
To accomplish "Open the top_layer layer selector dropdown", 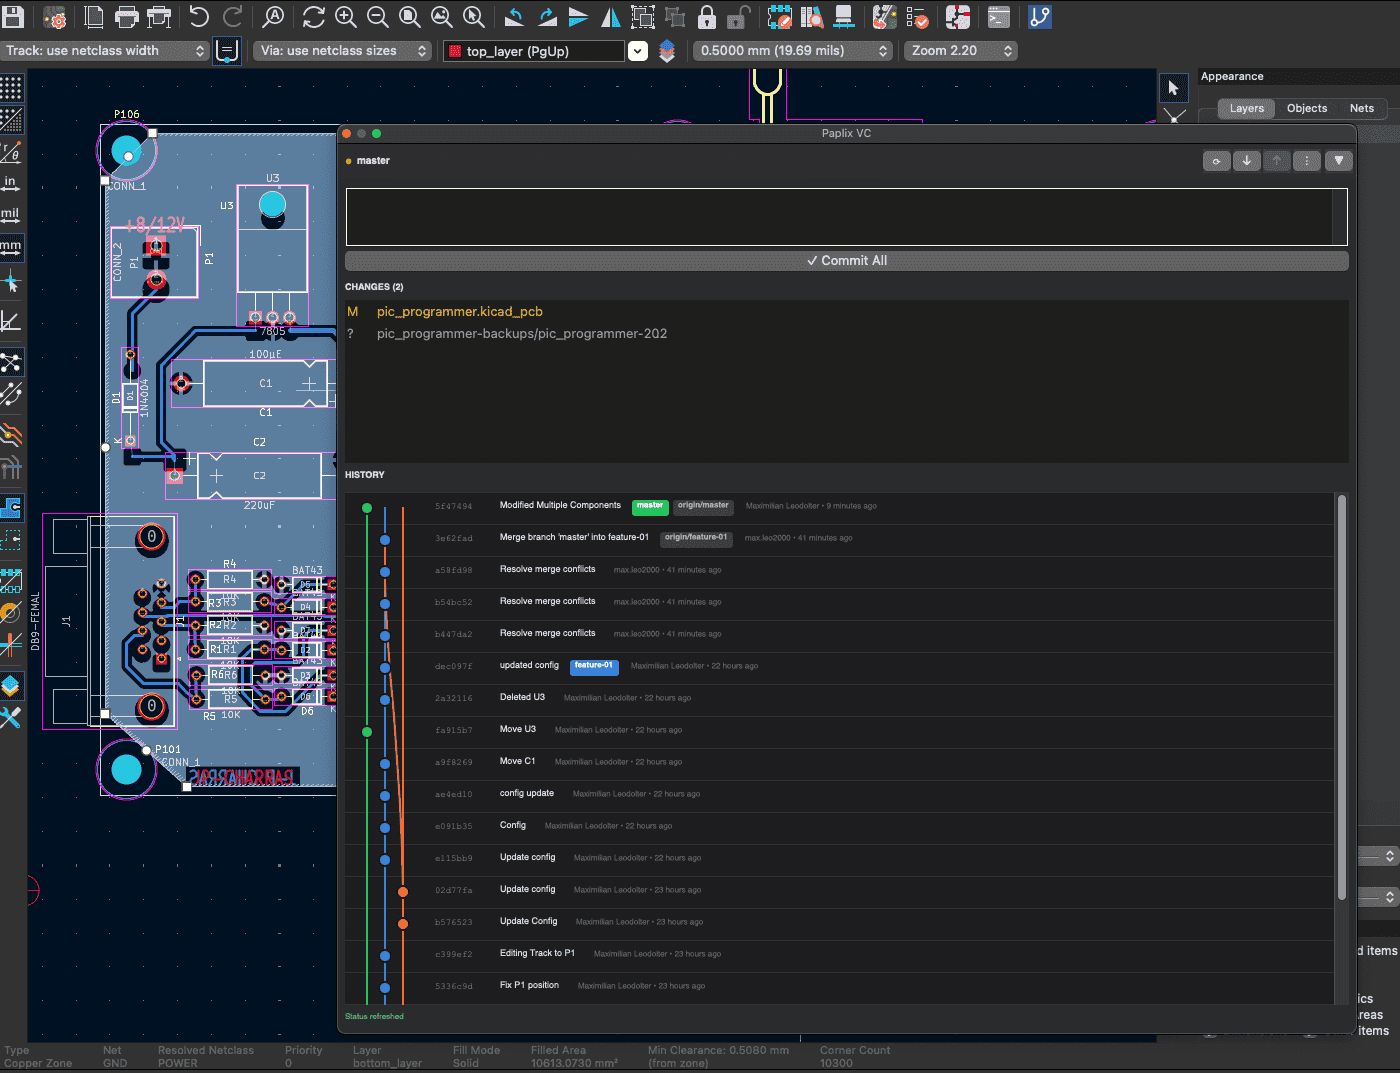I will click(533, 51).
